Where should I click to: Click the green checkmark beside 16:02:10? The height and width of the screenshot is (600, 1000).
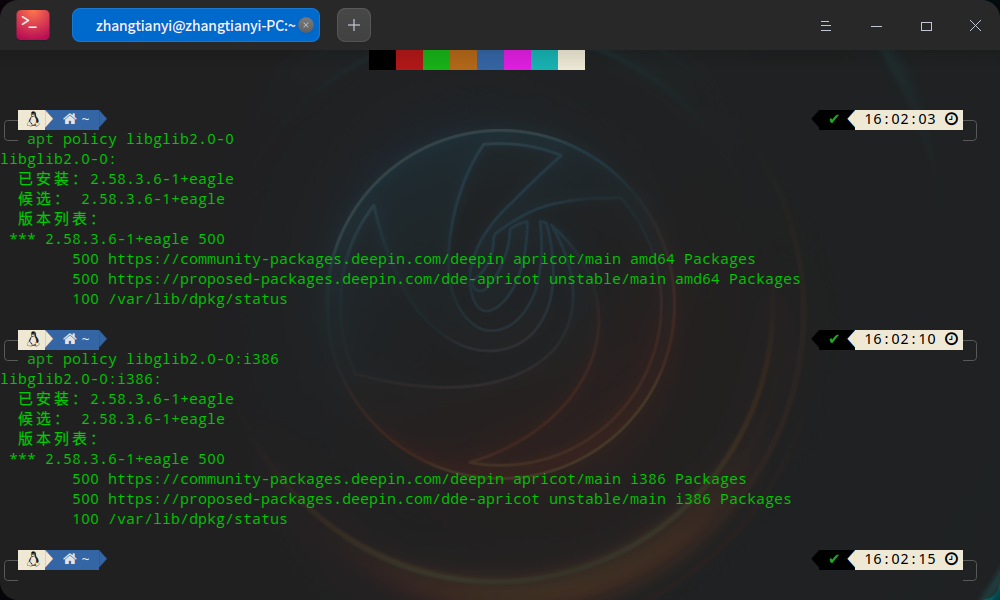(x=833, y=339)
